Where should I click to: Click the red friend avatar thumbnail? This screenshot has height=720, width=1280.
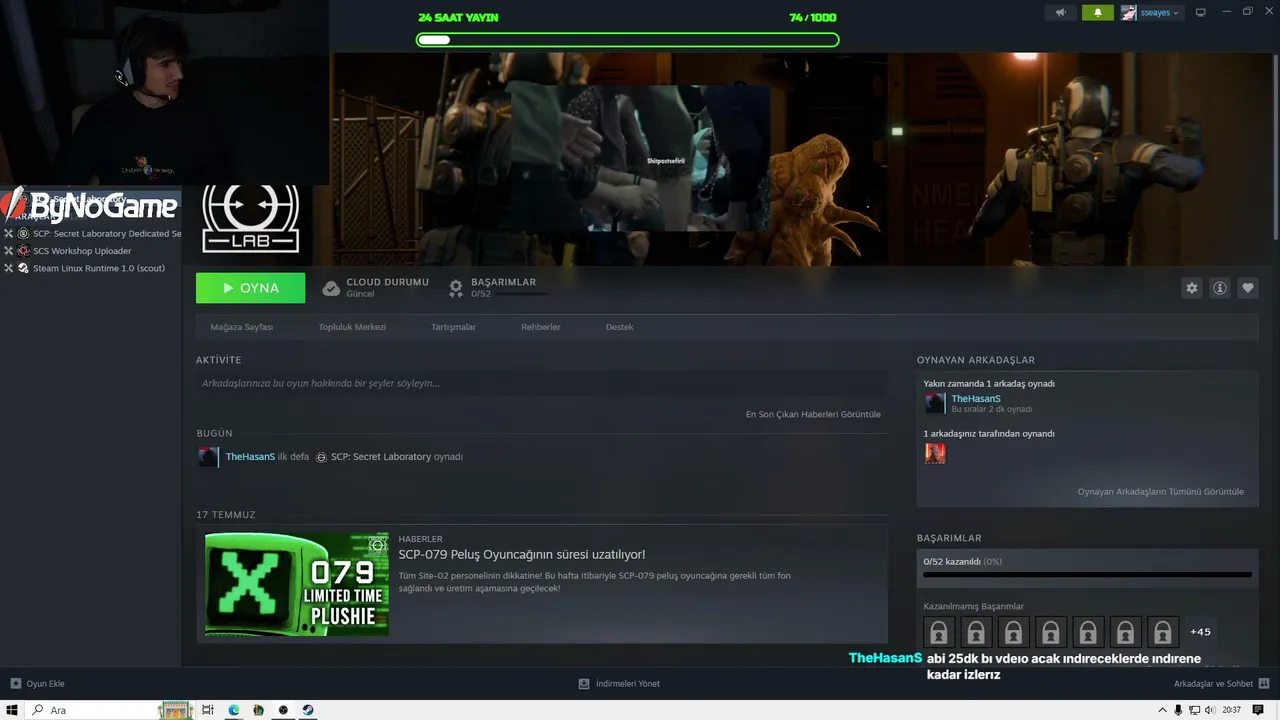935,453
